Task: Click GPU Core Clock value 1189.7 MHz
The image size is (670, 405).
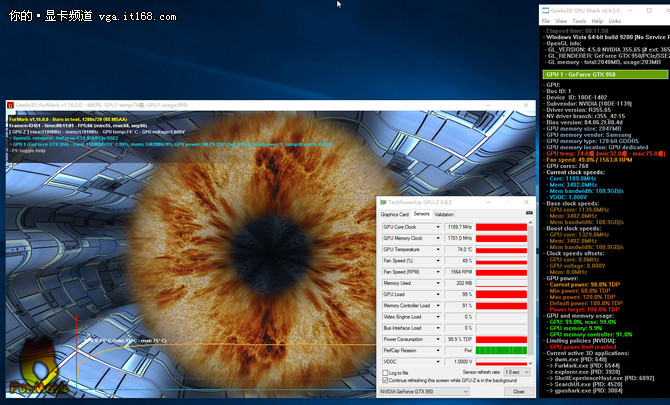Action: [x=459, y=227]
